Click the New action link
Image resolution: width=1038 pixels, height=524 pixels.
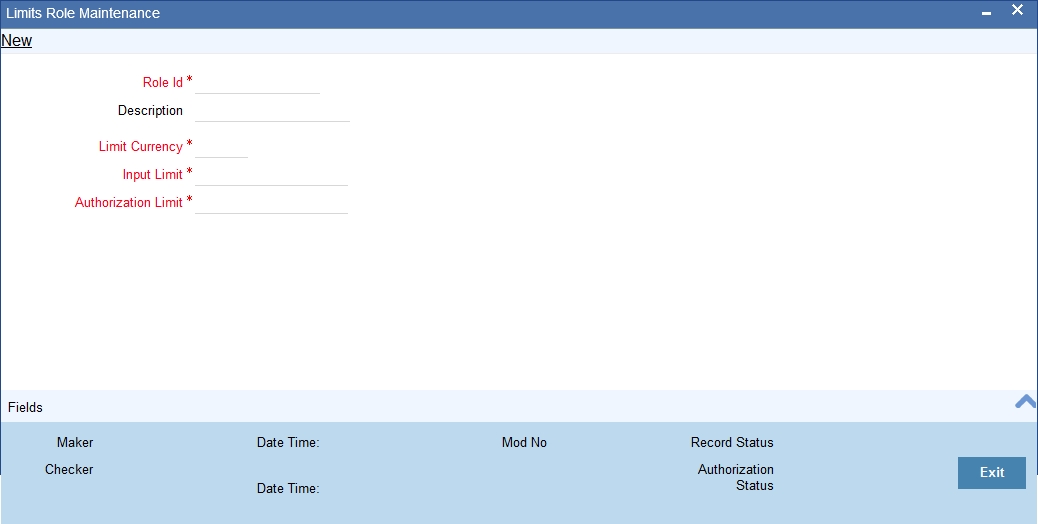17,41
